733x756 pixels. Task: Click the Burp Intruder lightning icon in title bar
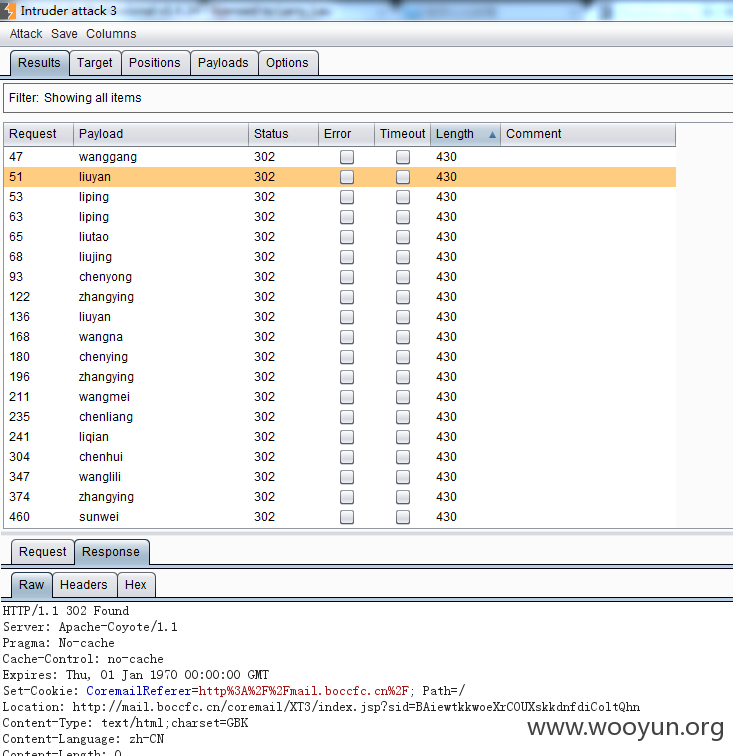[8, 11]
